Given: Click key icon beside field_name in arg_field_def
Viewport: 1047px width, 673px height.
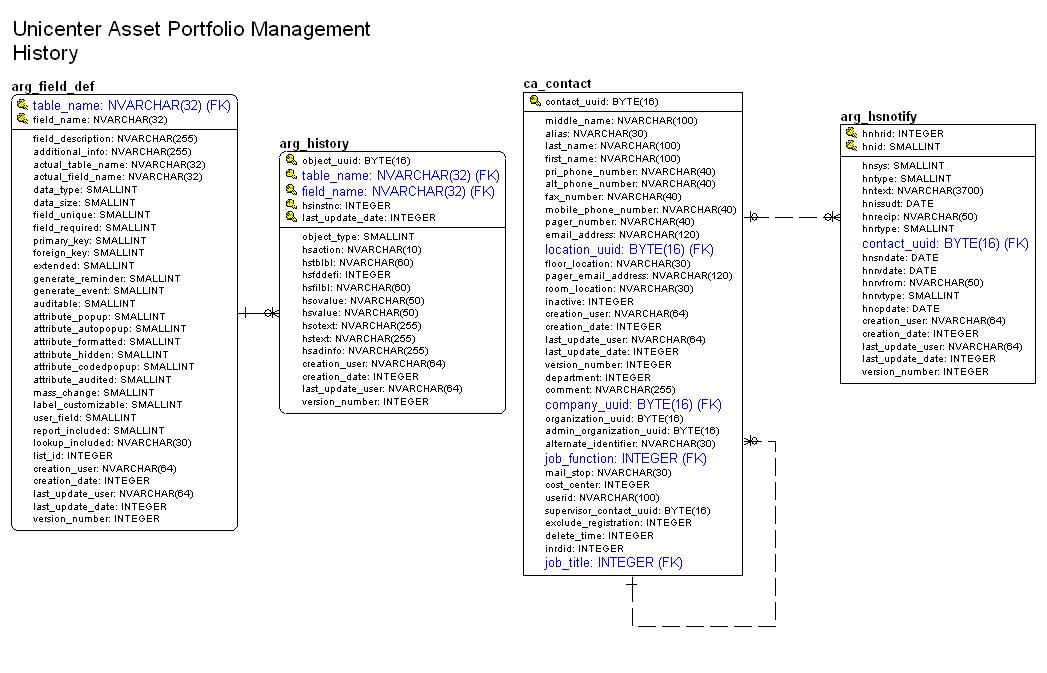Looking at the screenshot, I should (22, 119).
